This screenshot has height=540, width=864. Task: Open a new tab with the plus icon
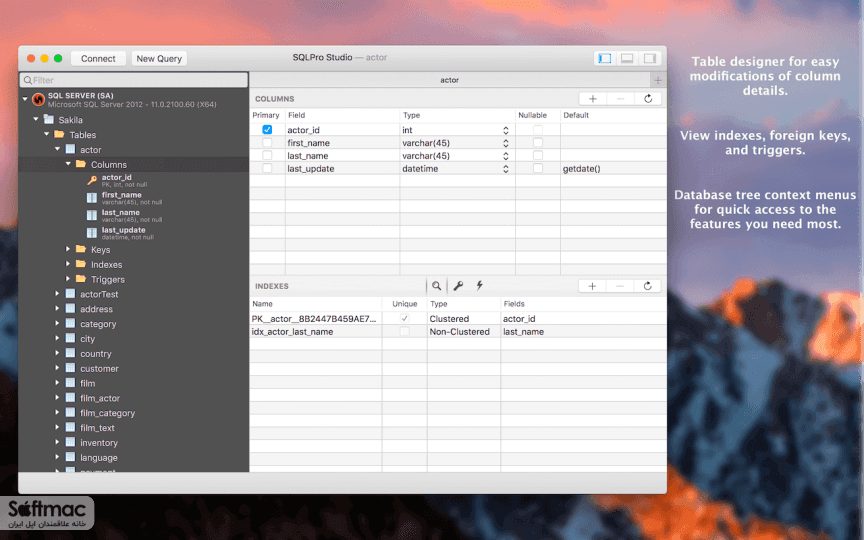pos(658,80)
